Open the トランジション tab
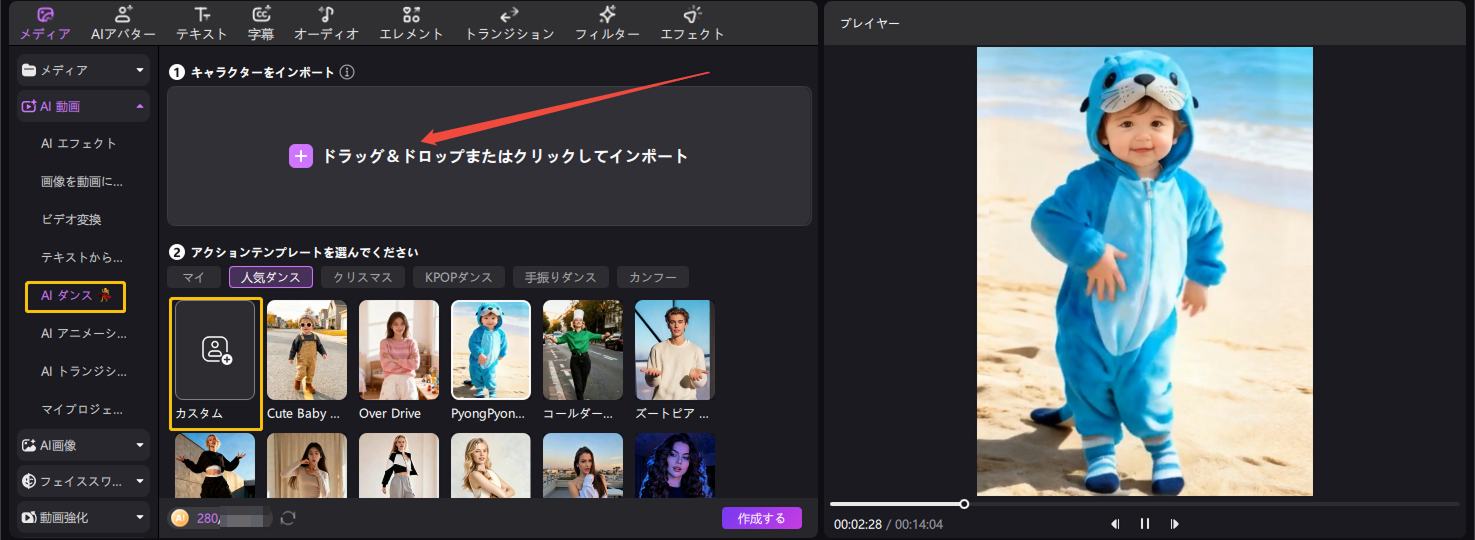The width and height of the screenshot is (1475, 540). 509,23
